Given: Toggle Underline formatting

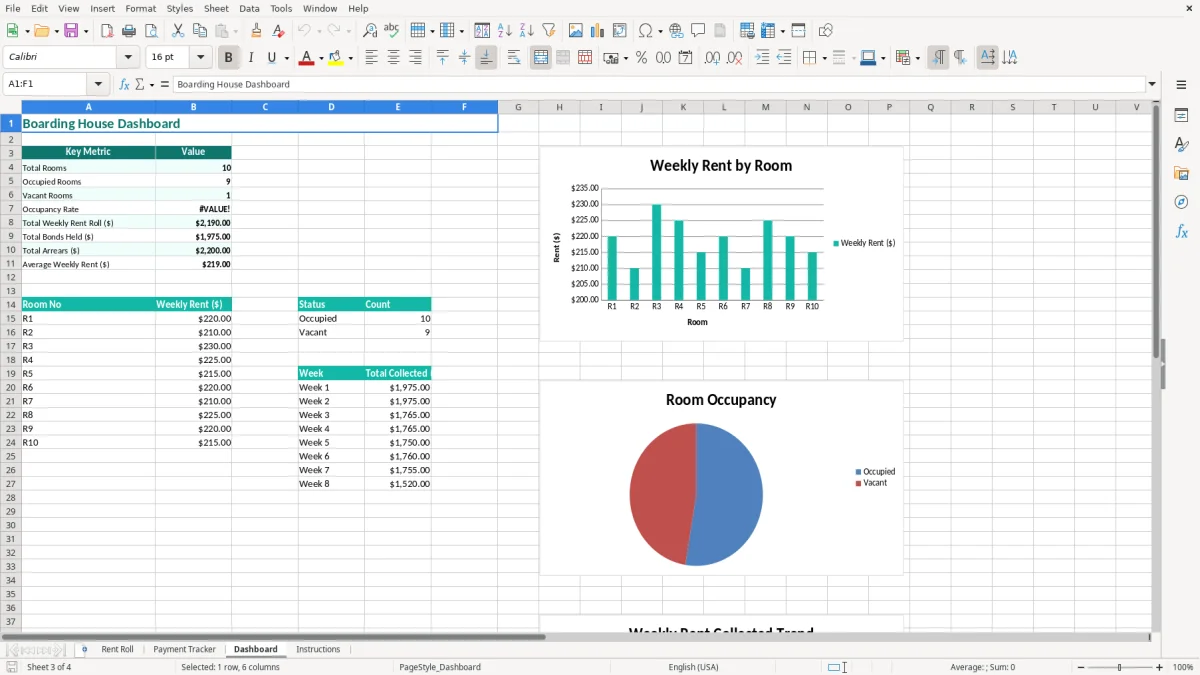Looking at the screenshot, I should [x=271, y=58].
